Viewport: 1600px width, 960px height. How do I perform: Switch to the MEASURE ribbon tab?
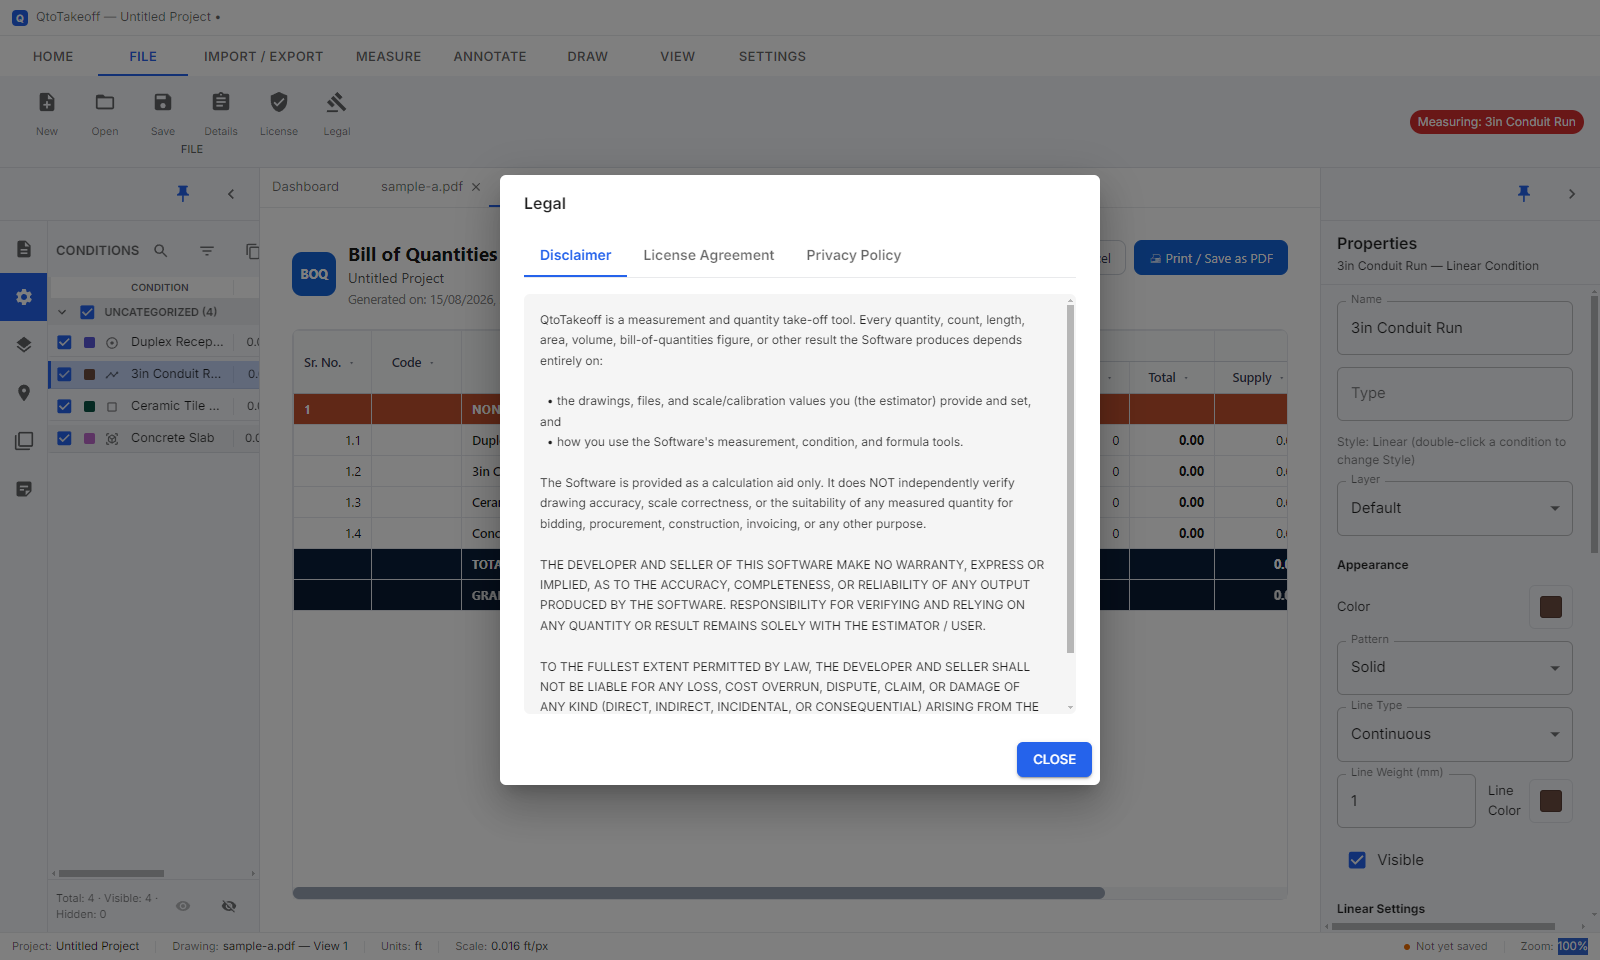[x=389, y=57]
